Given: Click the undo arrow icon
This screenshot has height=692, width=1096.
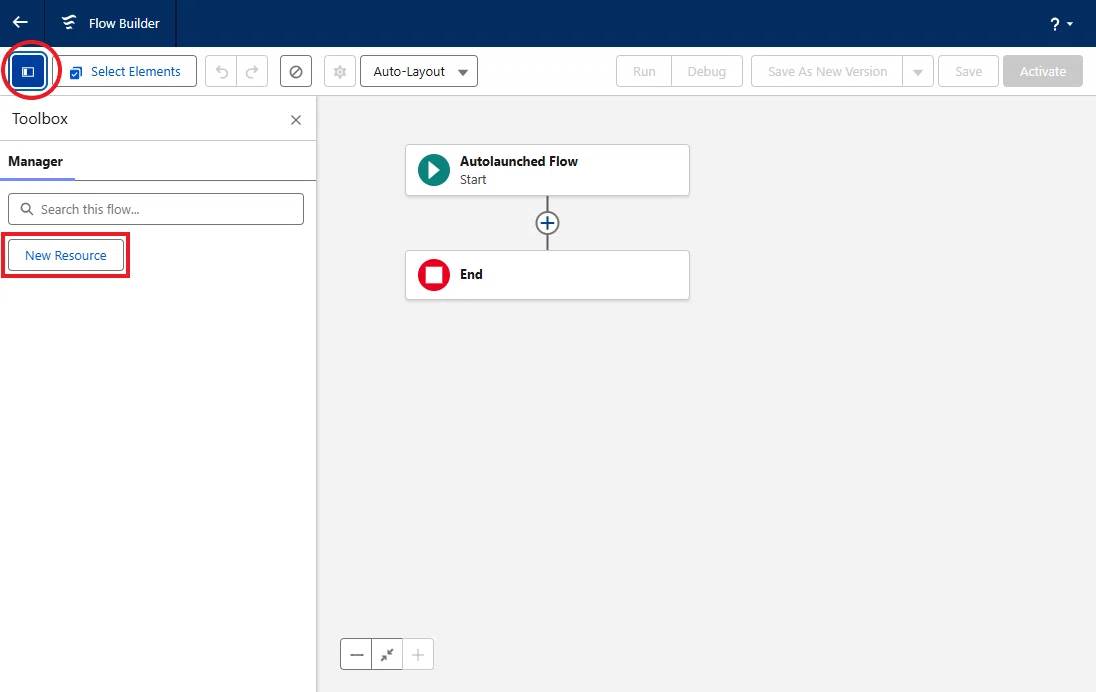Looking at the screenshot, I should click(222, 71).
